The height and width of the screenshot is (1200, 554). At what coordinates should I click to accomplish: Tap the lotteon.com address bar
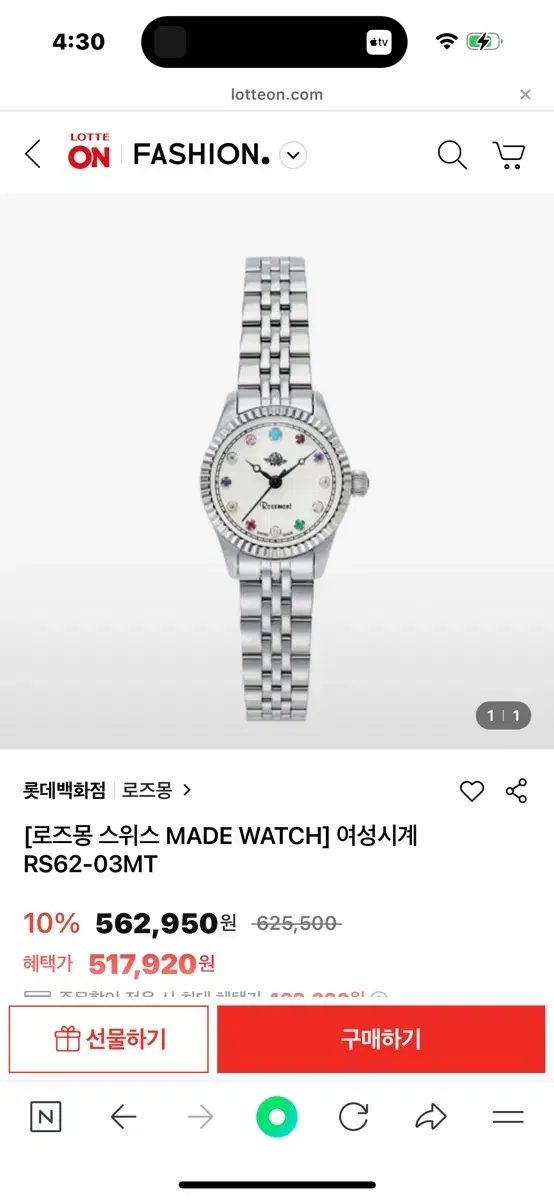click(277, 95)
